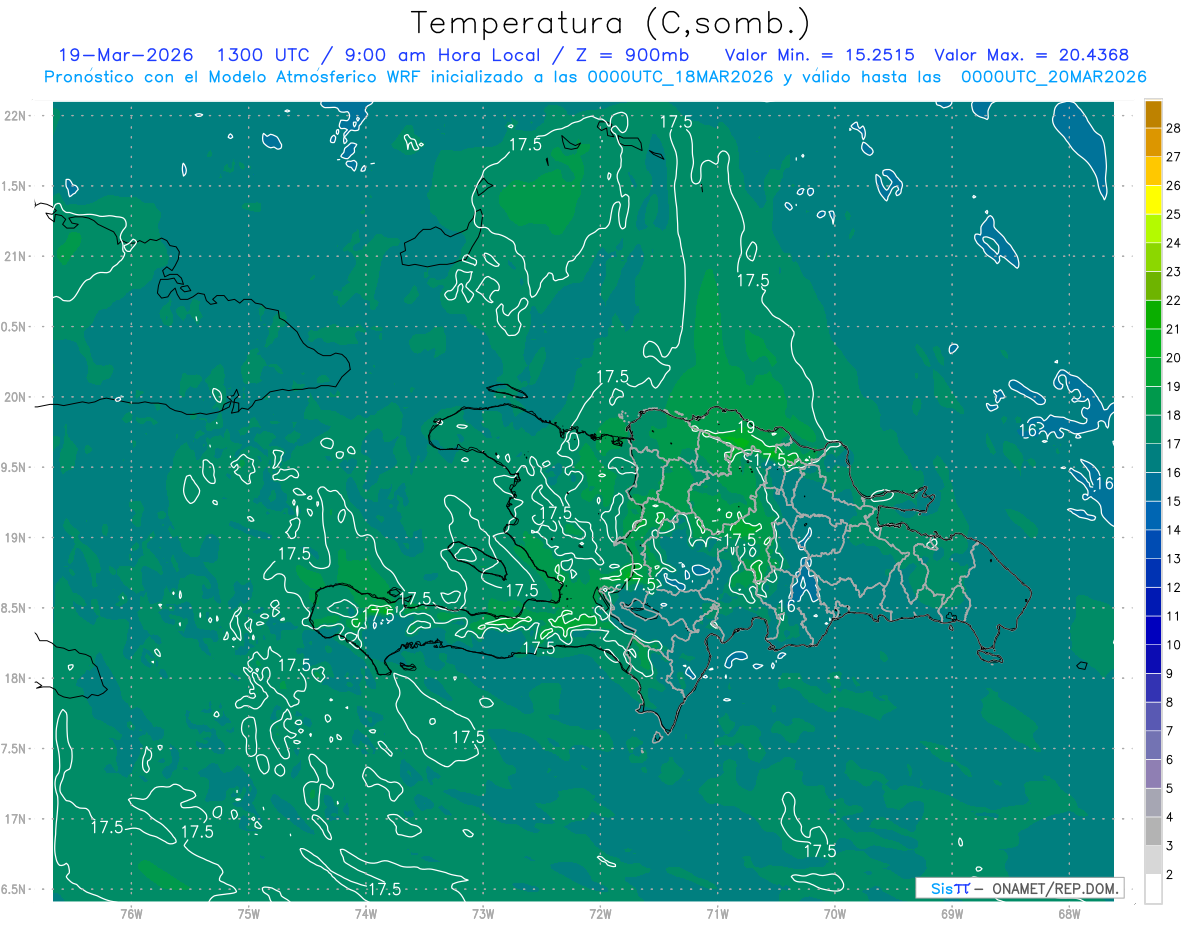The height and width of the screenshot is (927, 1200).
Task: Click the 72W longitude axis label
Action: (x=600, y=913)
